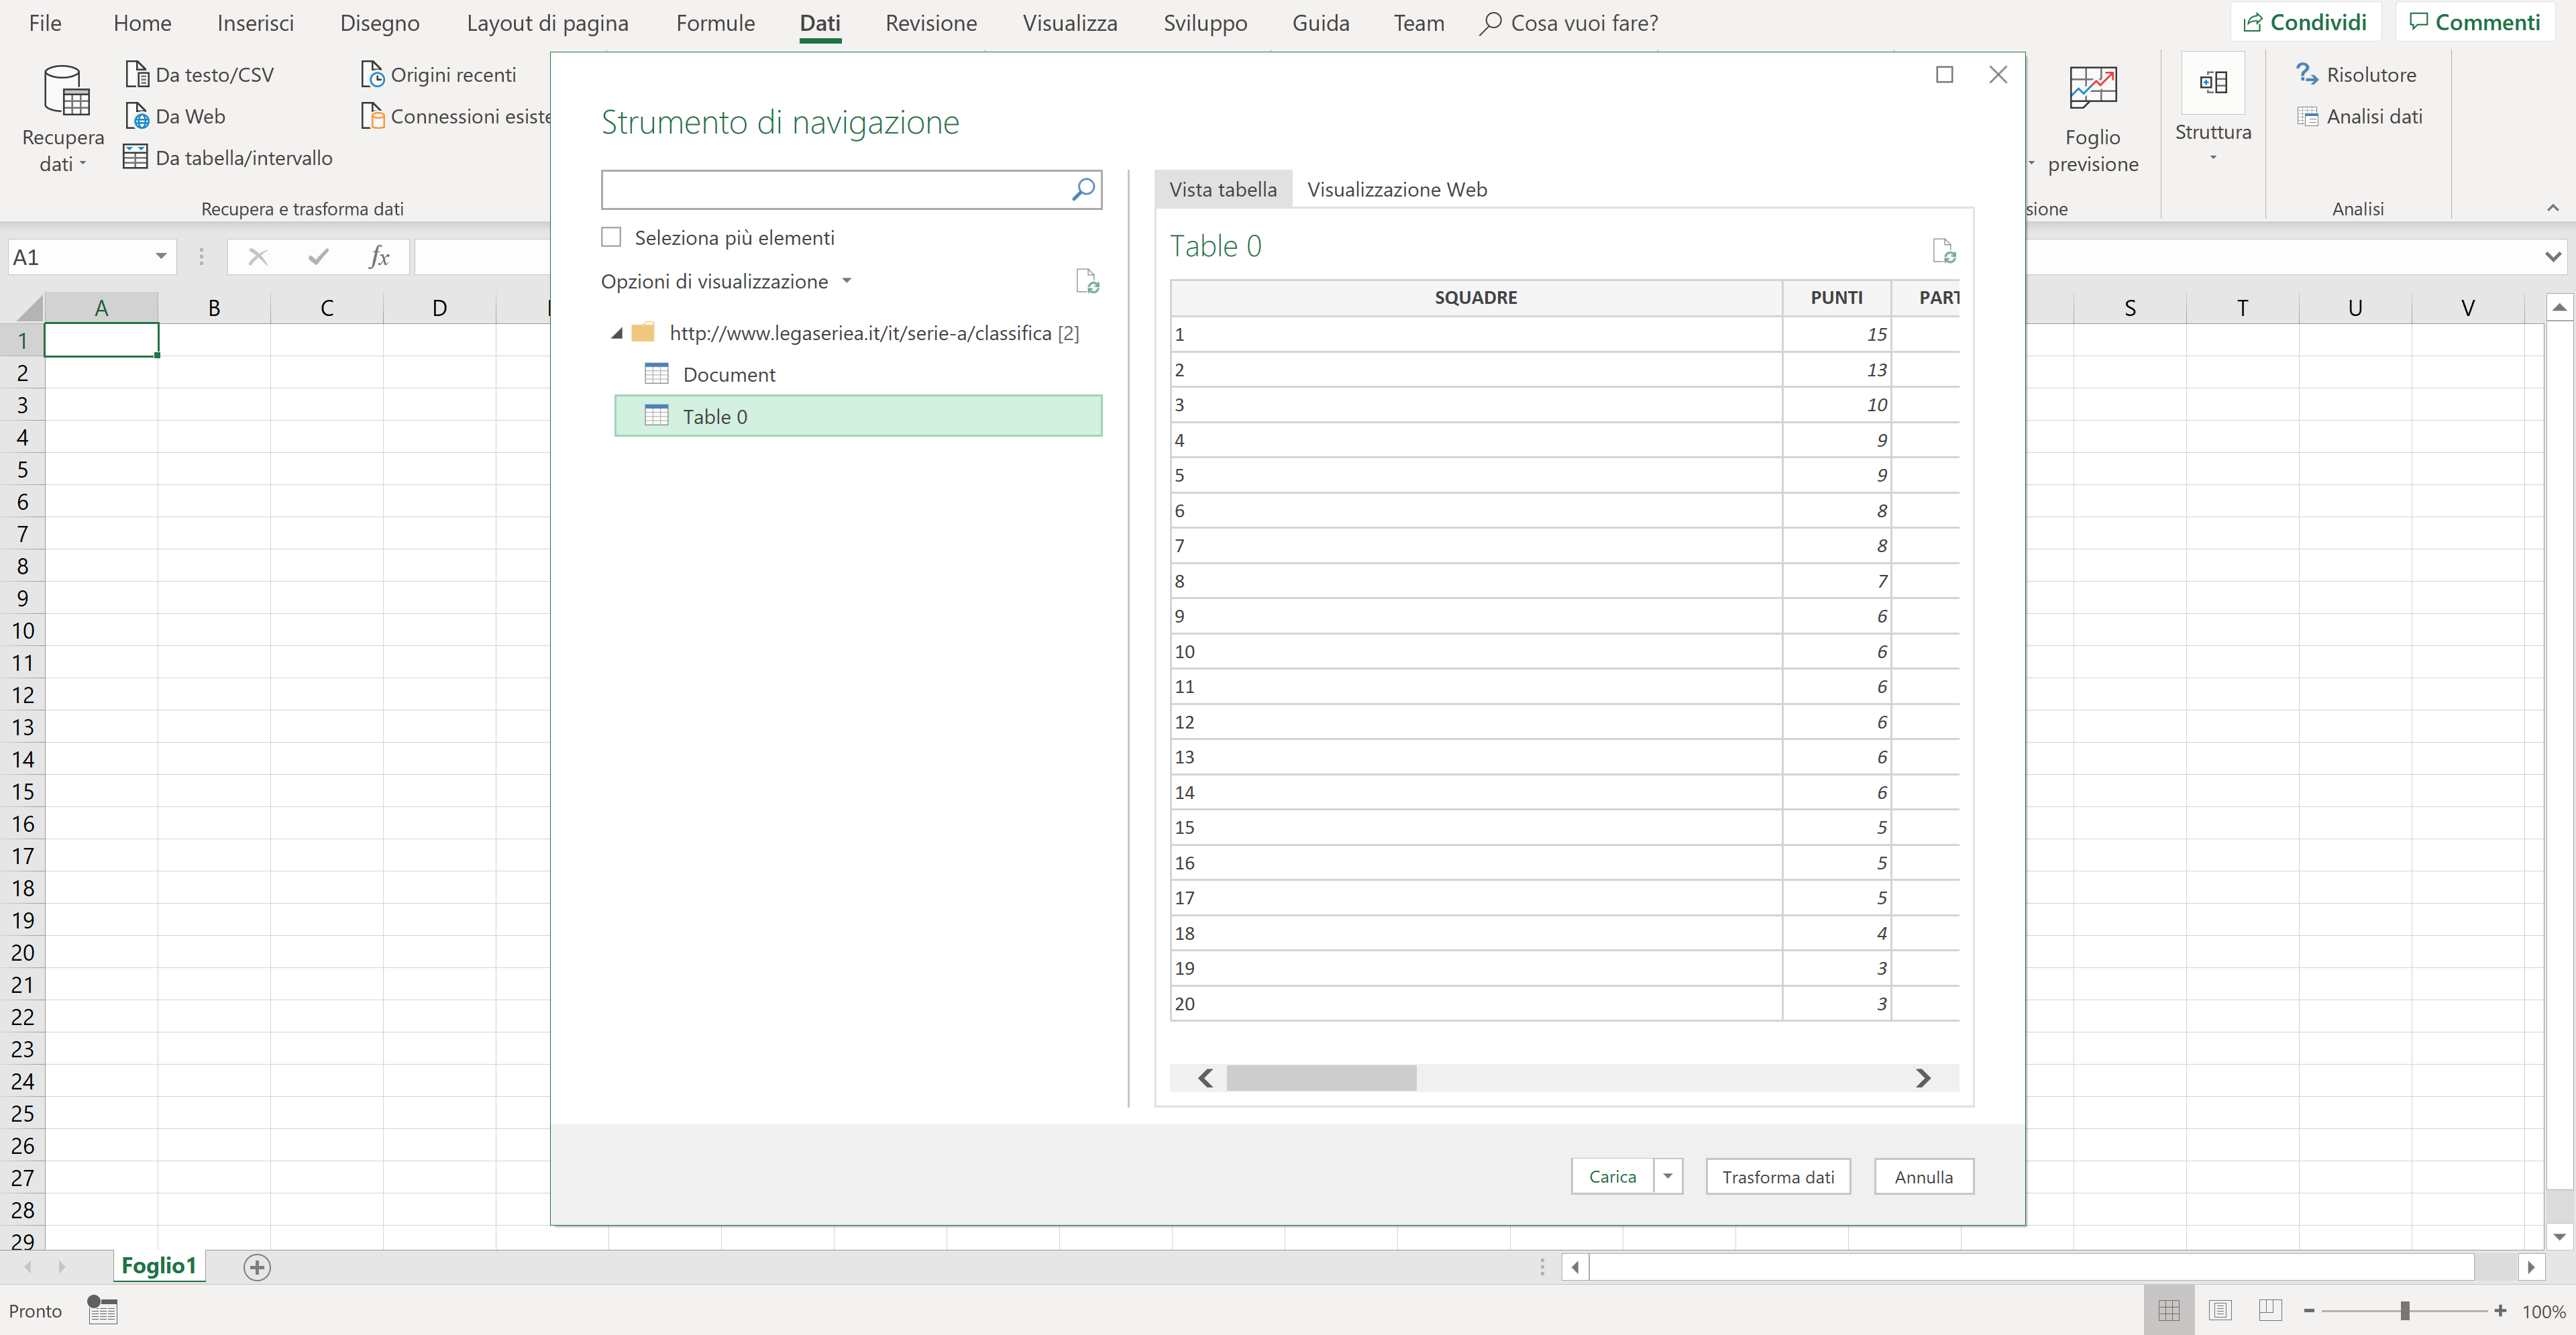Select column B header in sheet
This screenshot has height=1335, width=2576.
coord(214,307)
